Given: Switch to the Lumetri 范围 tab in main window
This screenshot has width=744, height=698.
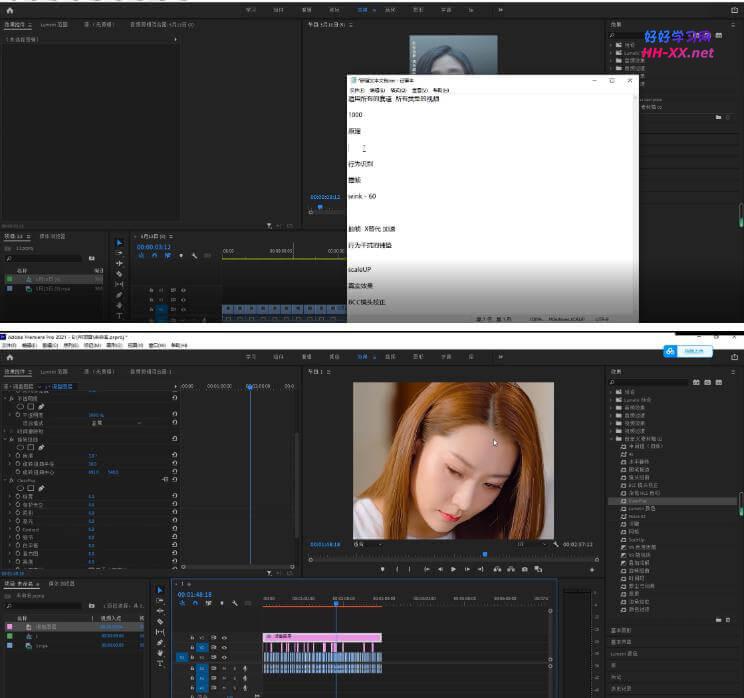Looking at the screenshot, I should 54,372.
